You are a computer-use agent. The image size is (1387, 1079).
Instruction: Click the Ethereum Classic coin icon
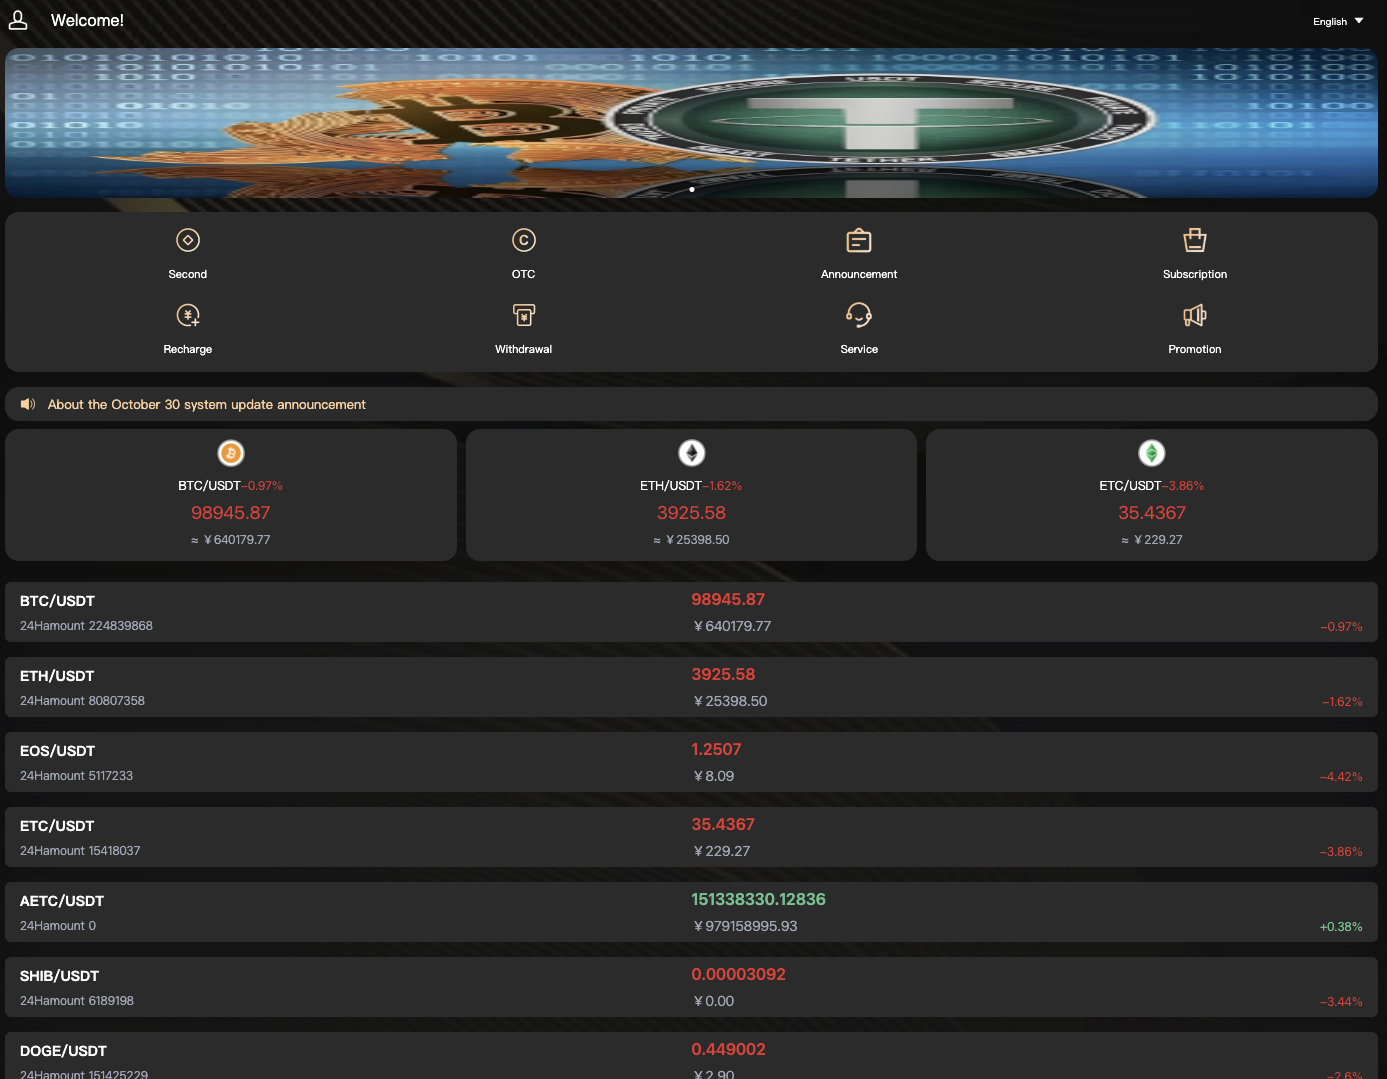point(1152,453)
